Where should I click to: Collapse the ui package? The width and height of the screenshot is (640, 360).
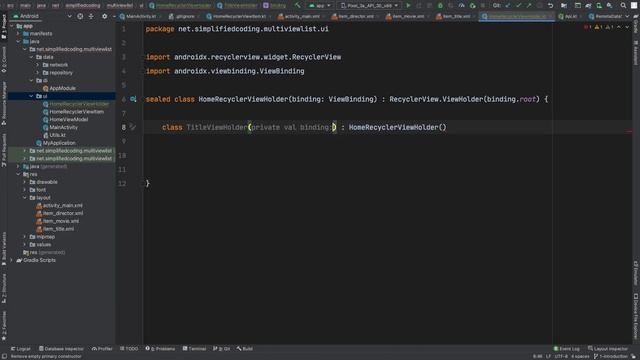pos(31,96)
